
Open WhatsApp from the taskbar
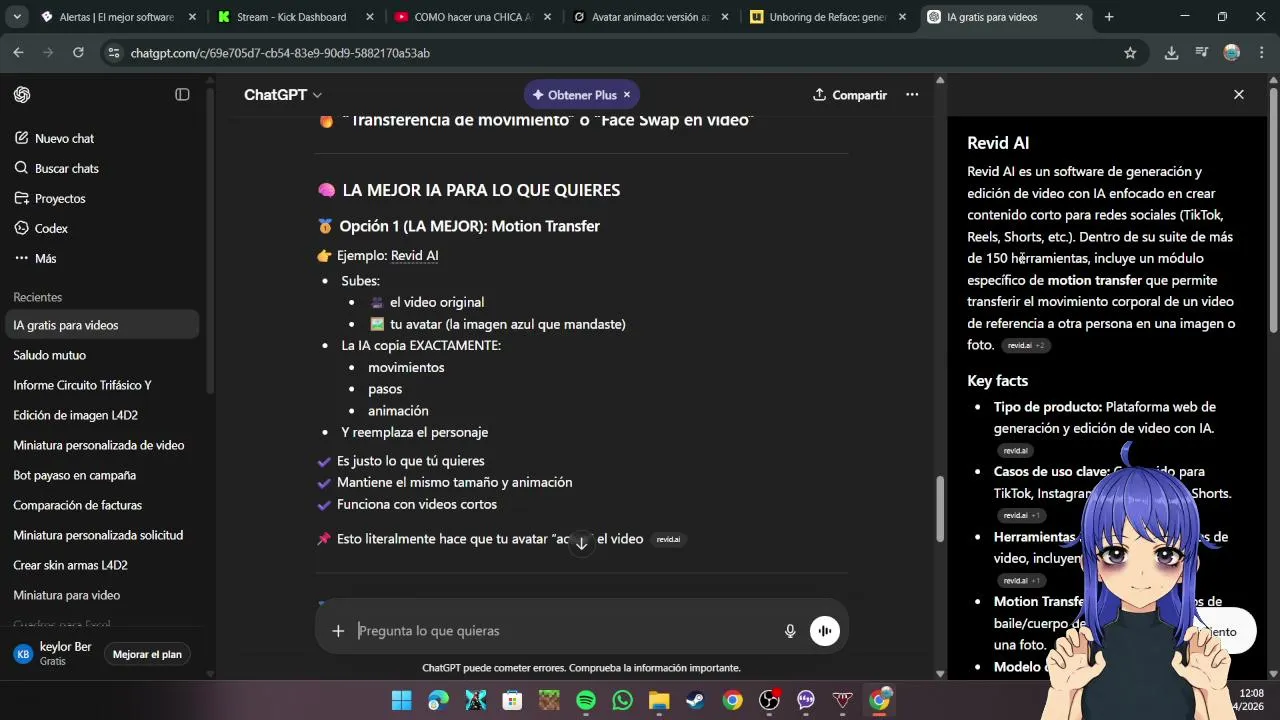tap(622, 700)
